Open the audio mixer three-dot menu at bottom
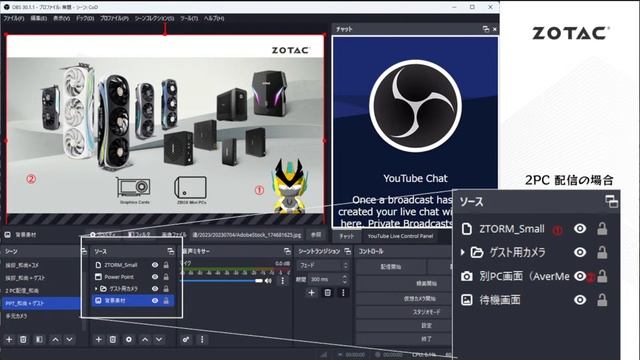640x360 pixels. click(x=202, y=339)
